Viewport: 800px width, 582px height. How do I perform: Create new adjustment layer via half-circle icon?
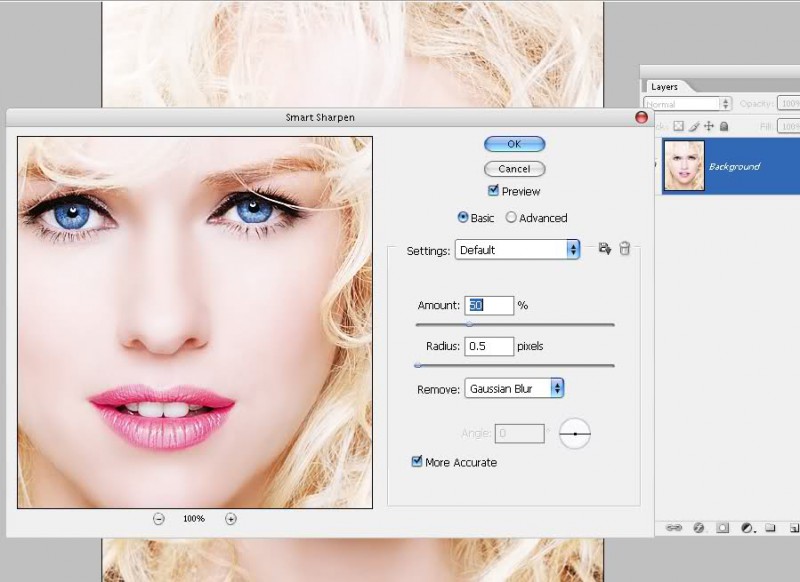tap(746, 527)
